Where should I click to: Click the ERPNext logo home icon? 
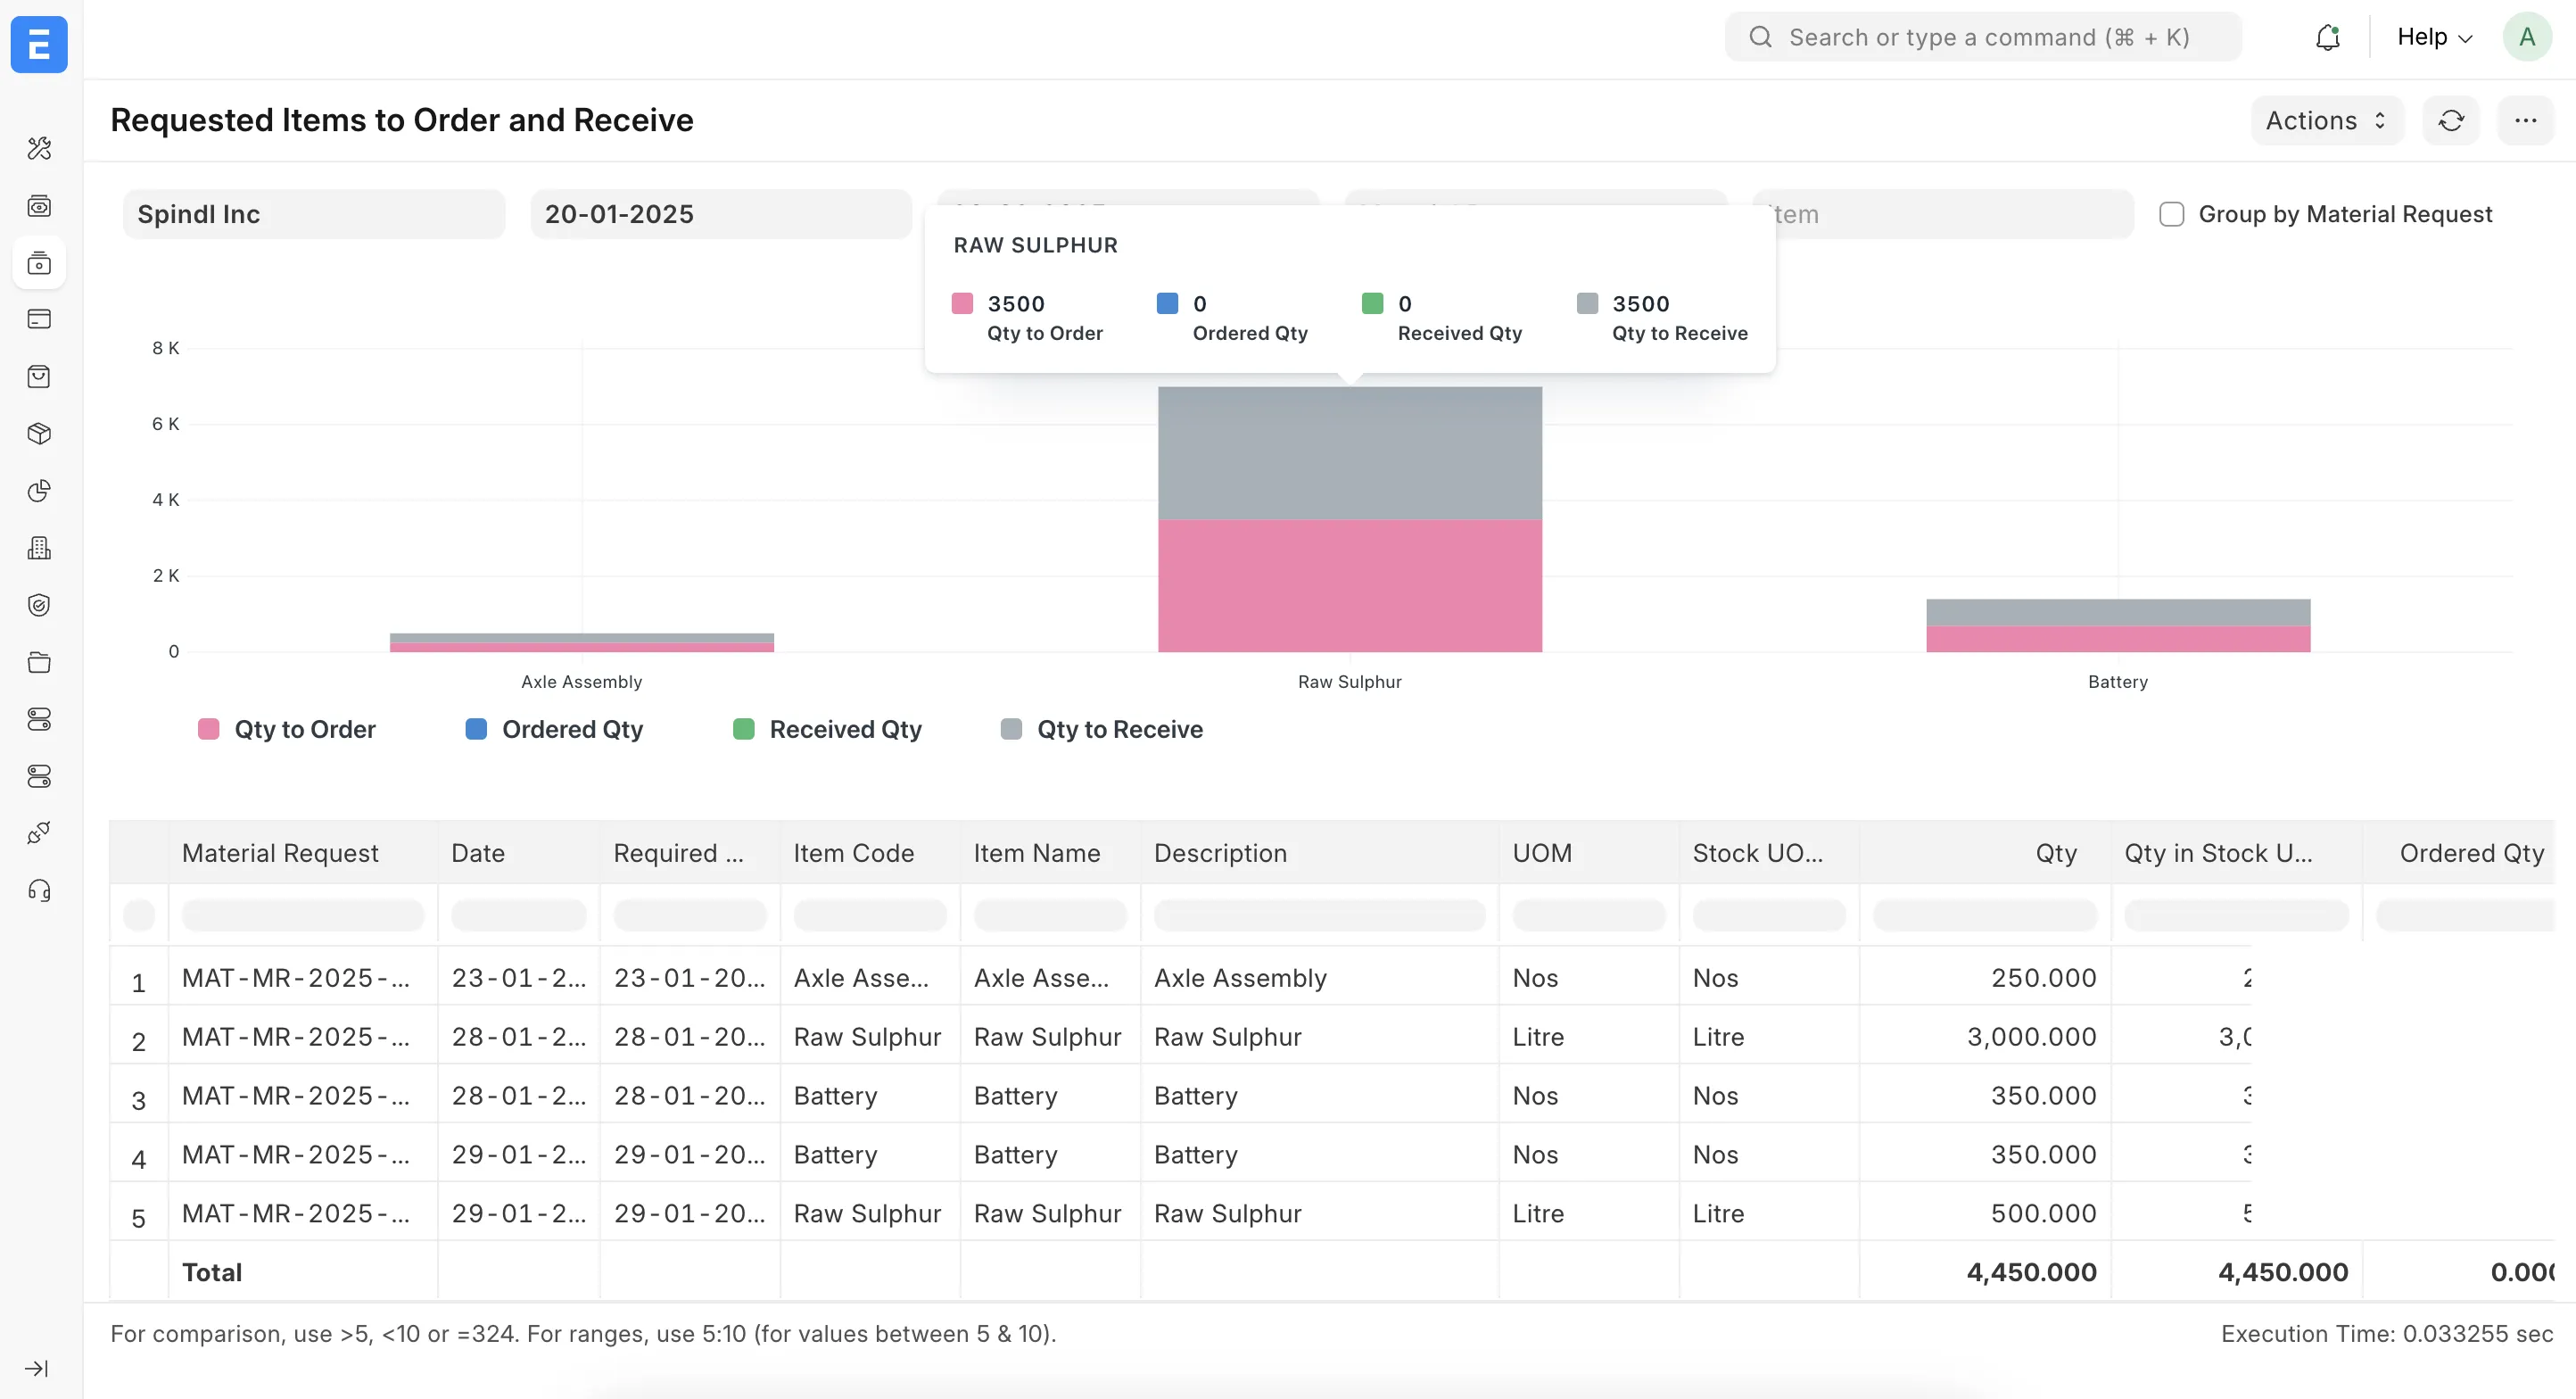[39, 44]
